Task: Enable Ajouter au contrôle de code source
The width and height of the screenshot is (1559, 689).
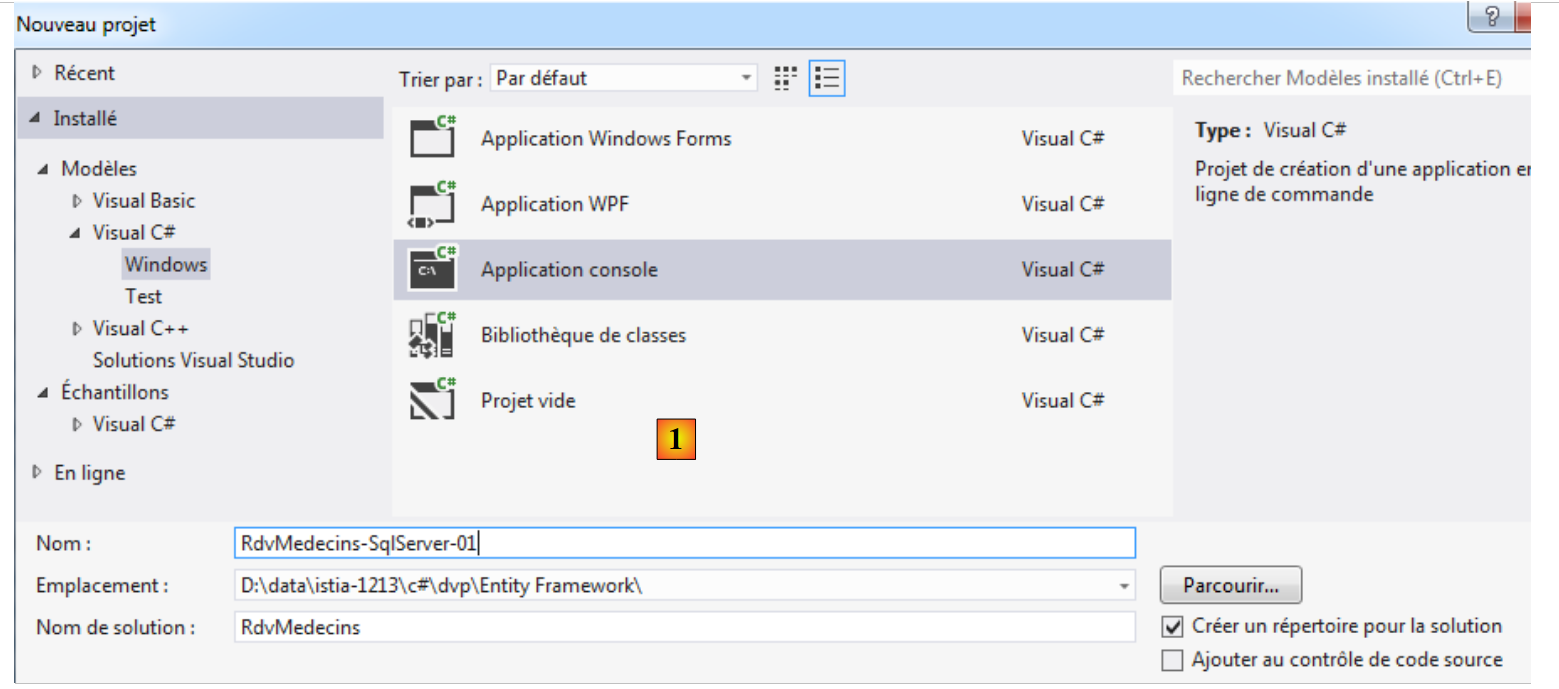Action: pos(1172,660)
